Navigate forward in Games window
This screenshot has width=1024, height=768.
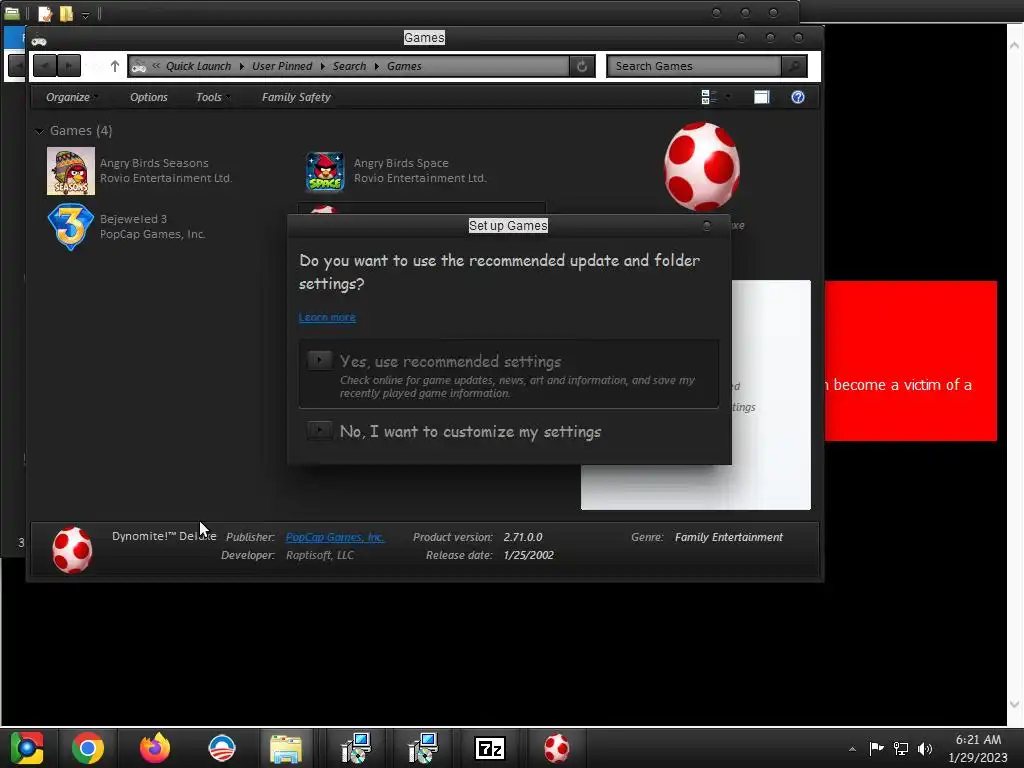coord(69,66)
